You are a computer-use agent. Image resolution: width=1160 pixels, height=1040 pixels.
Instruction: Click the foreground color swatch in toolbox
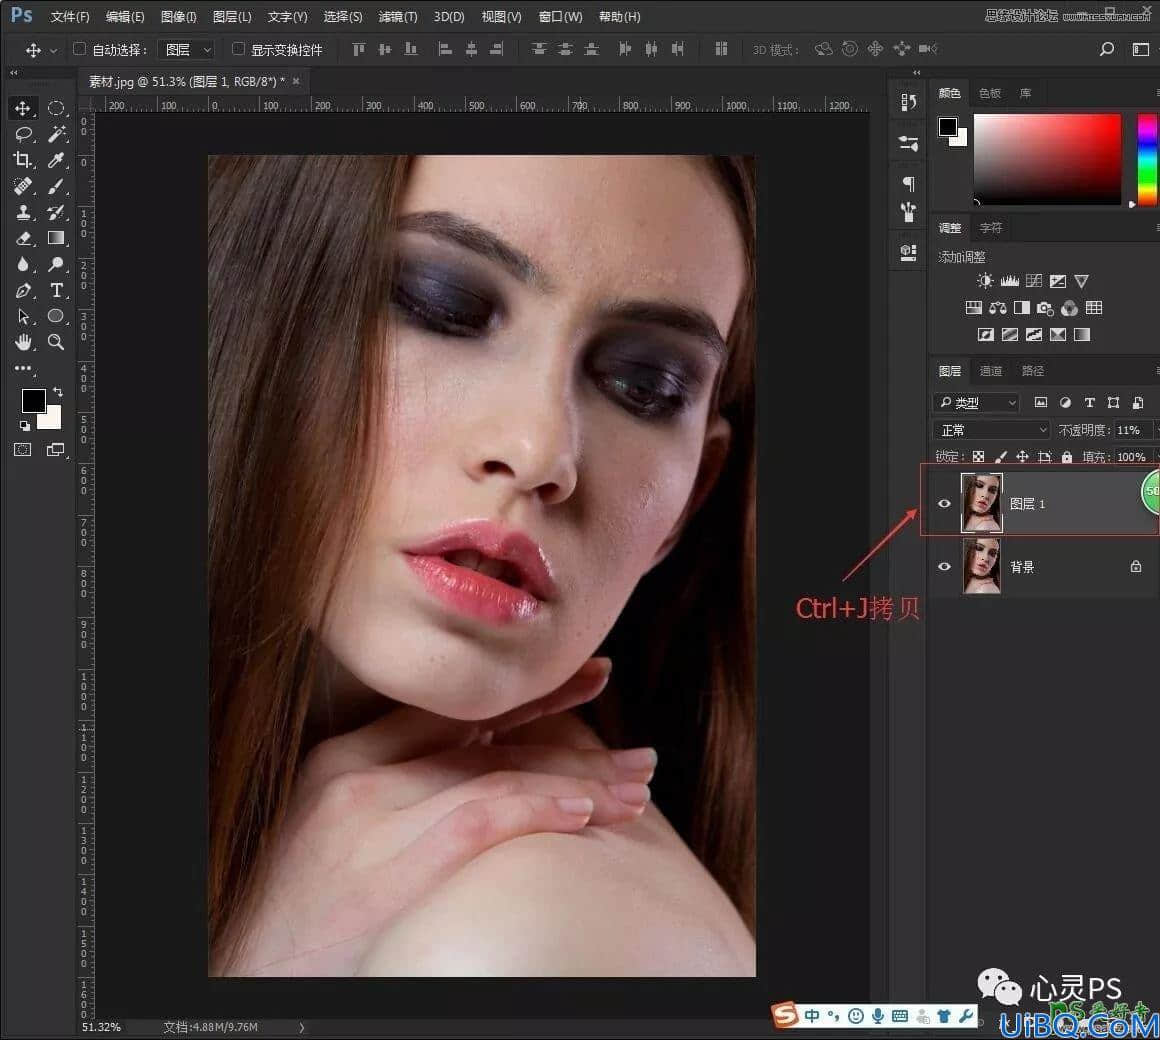point(33,399)
